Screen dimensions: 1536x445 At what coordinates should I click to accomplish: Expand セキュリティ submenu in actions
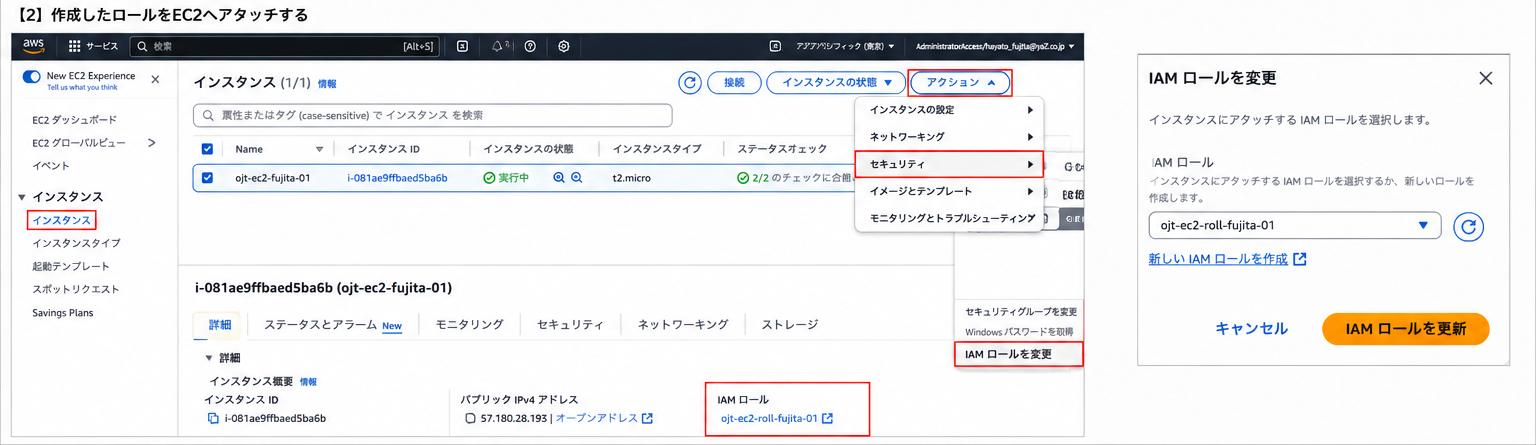[x=949, y=163]
